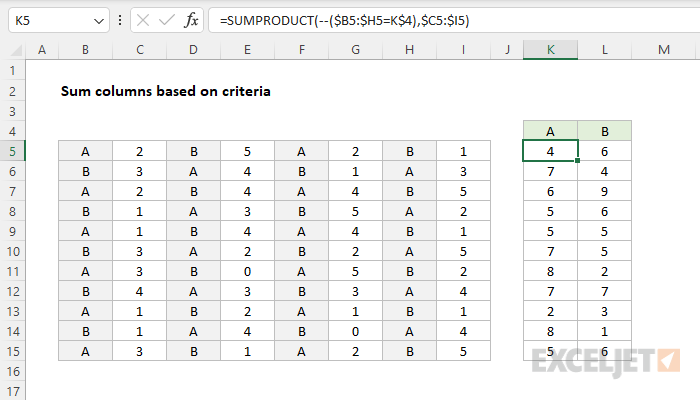Screen dimensions: 700x400
Task: Select the row 5 header
Action: (x=13, y=151)
